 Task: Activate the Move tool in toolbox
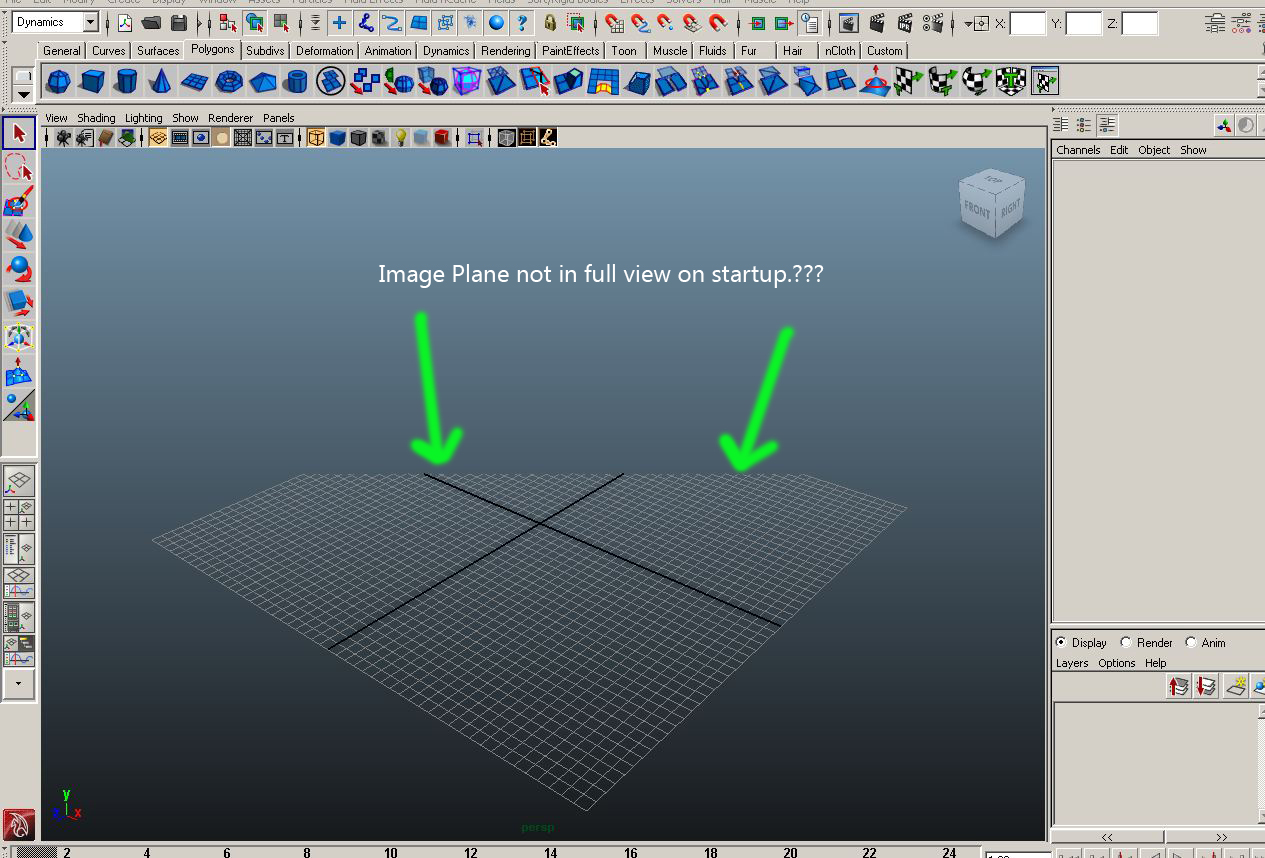pos(19,235)
